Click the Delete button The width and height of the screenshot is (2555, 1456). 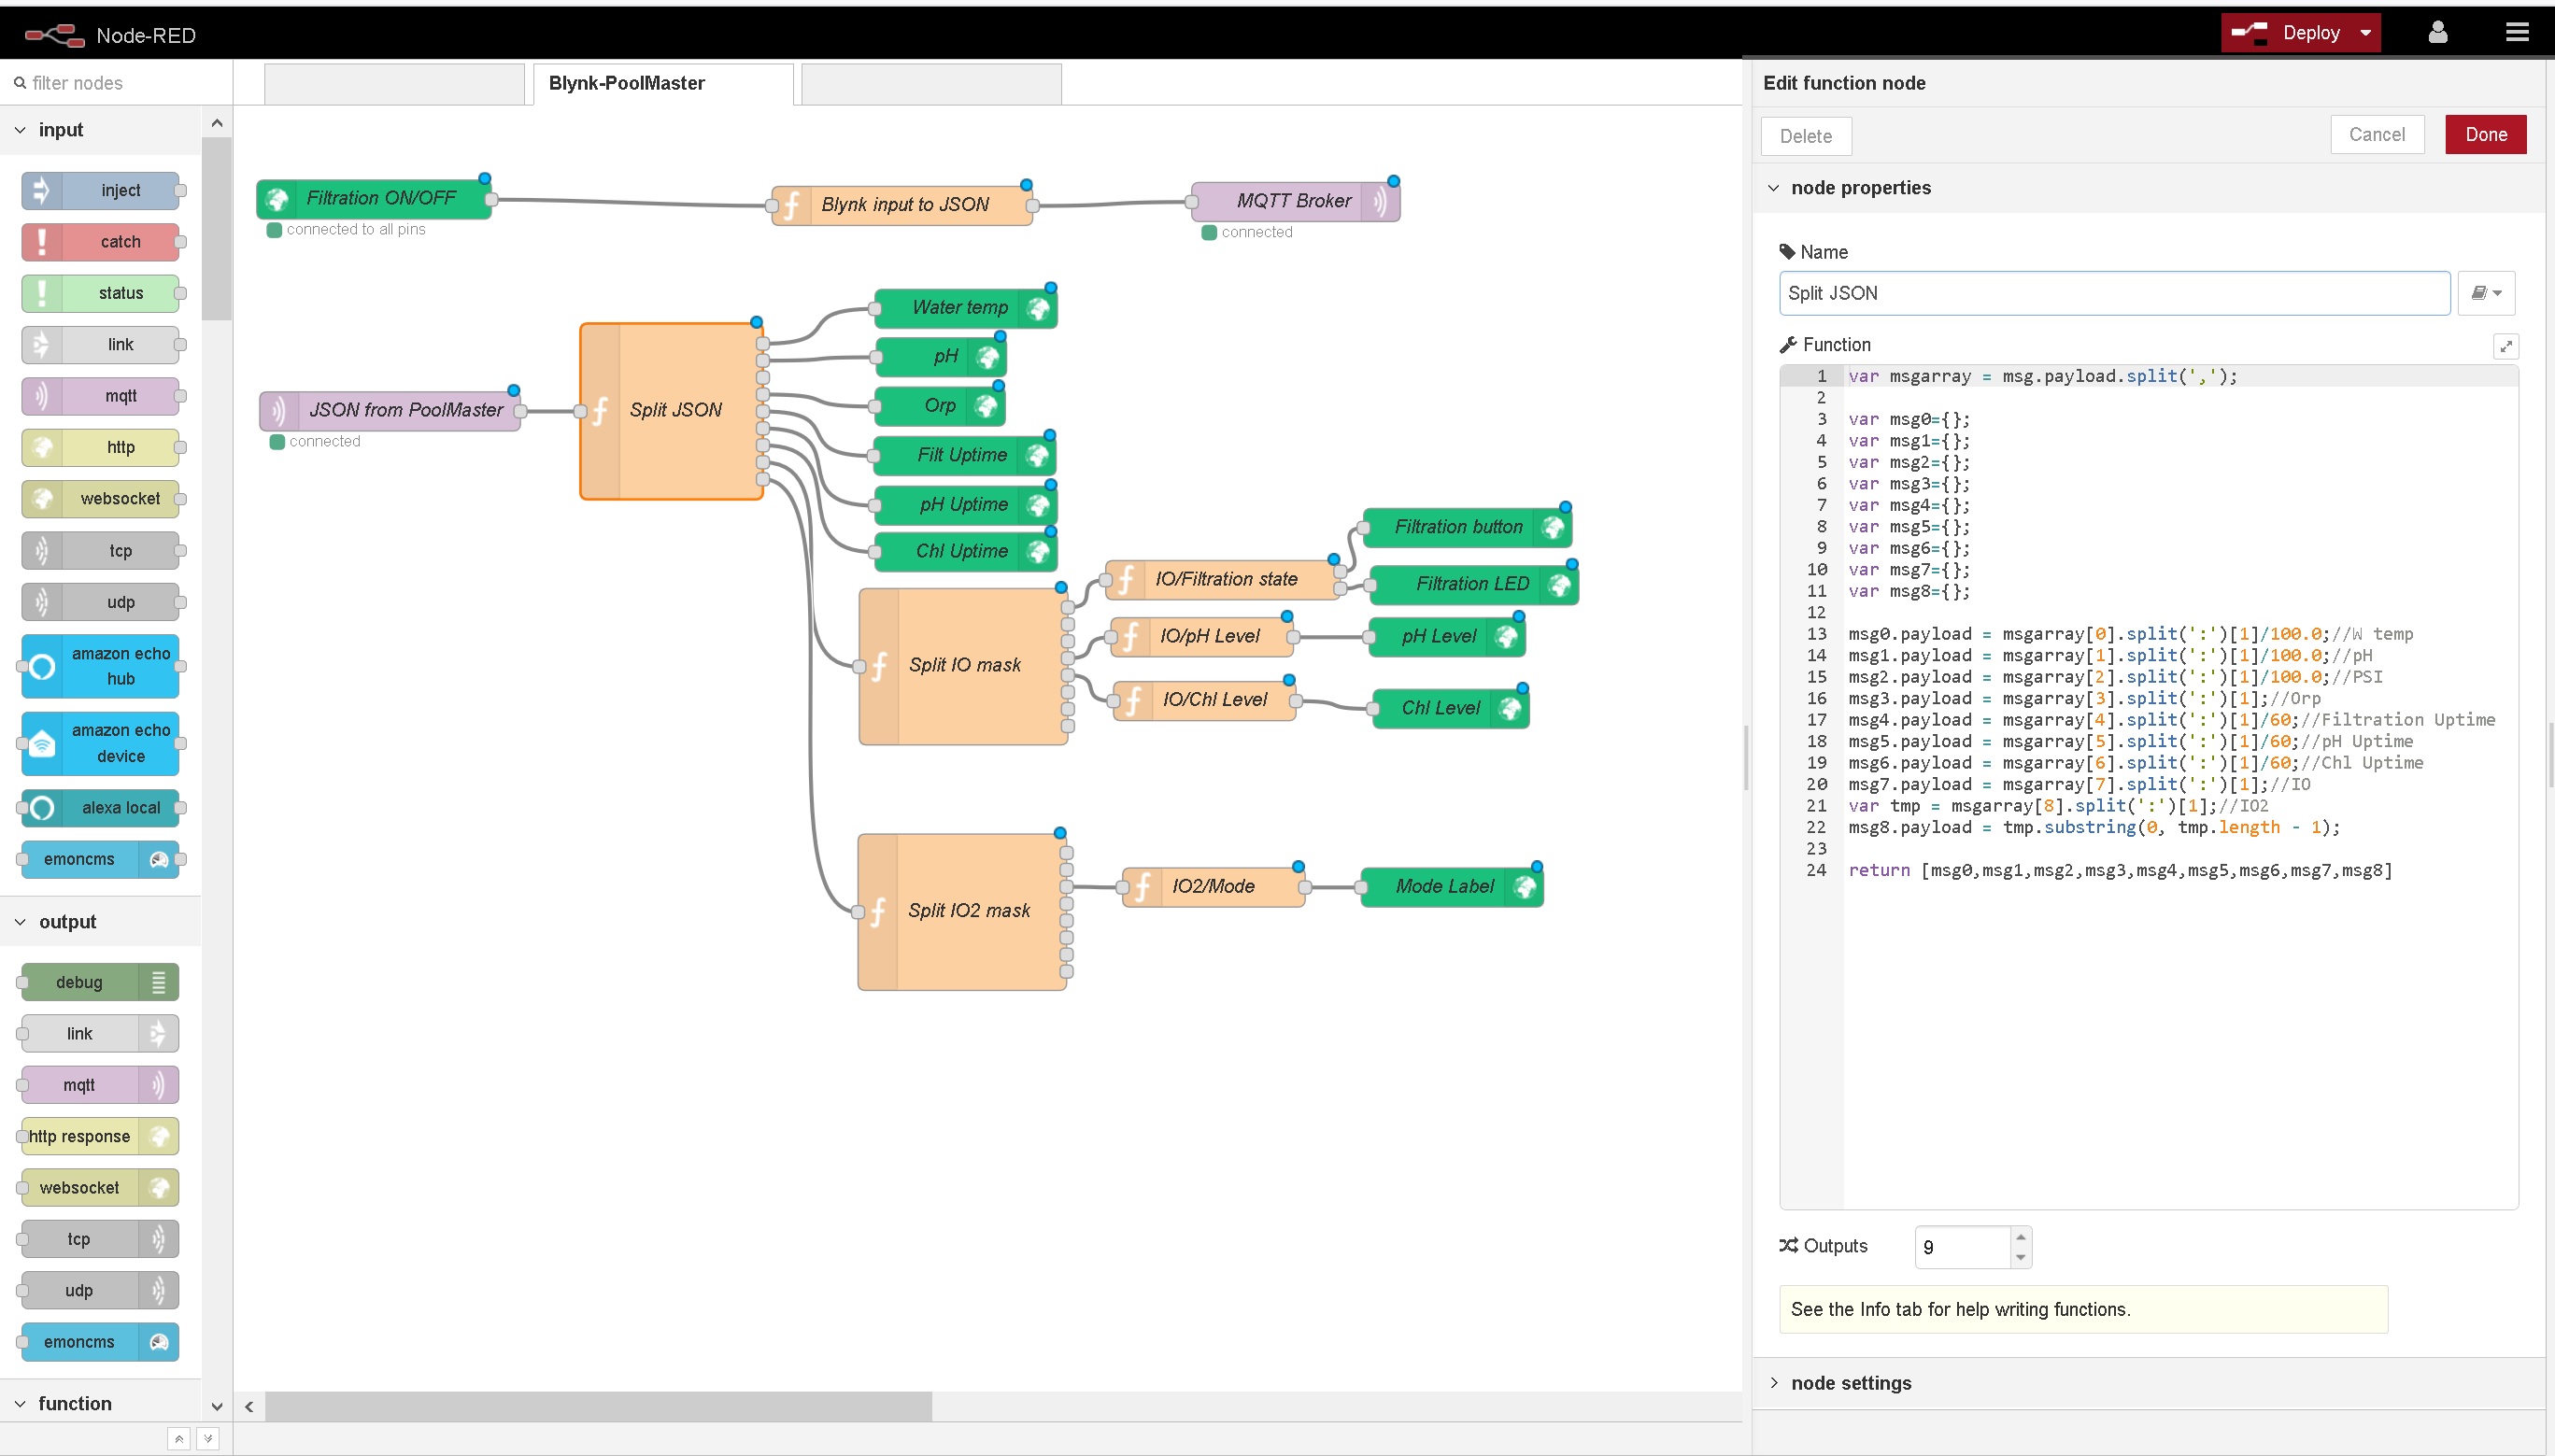(1806, 136)
